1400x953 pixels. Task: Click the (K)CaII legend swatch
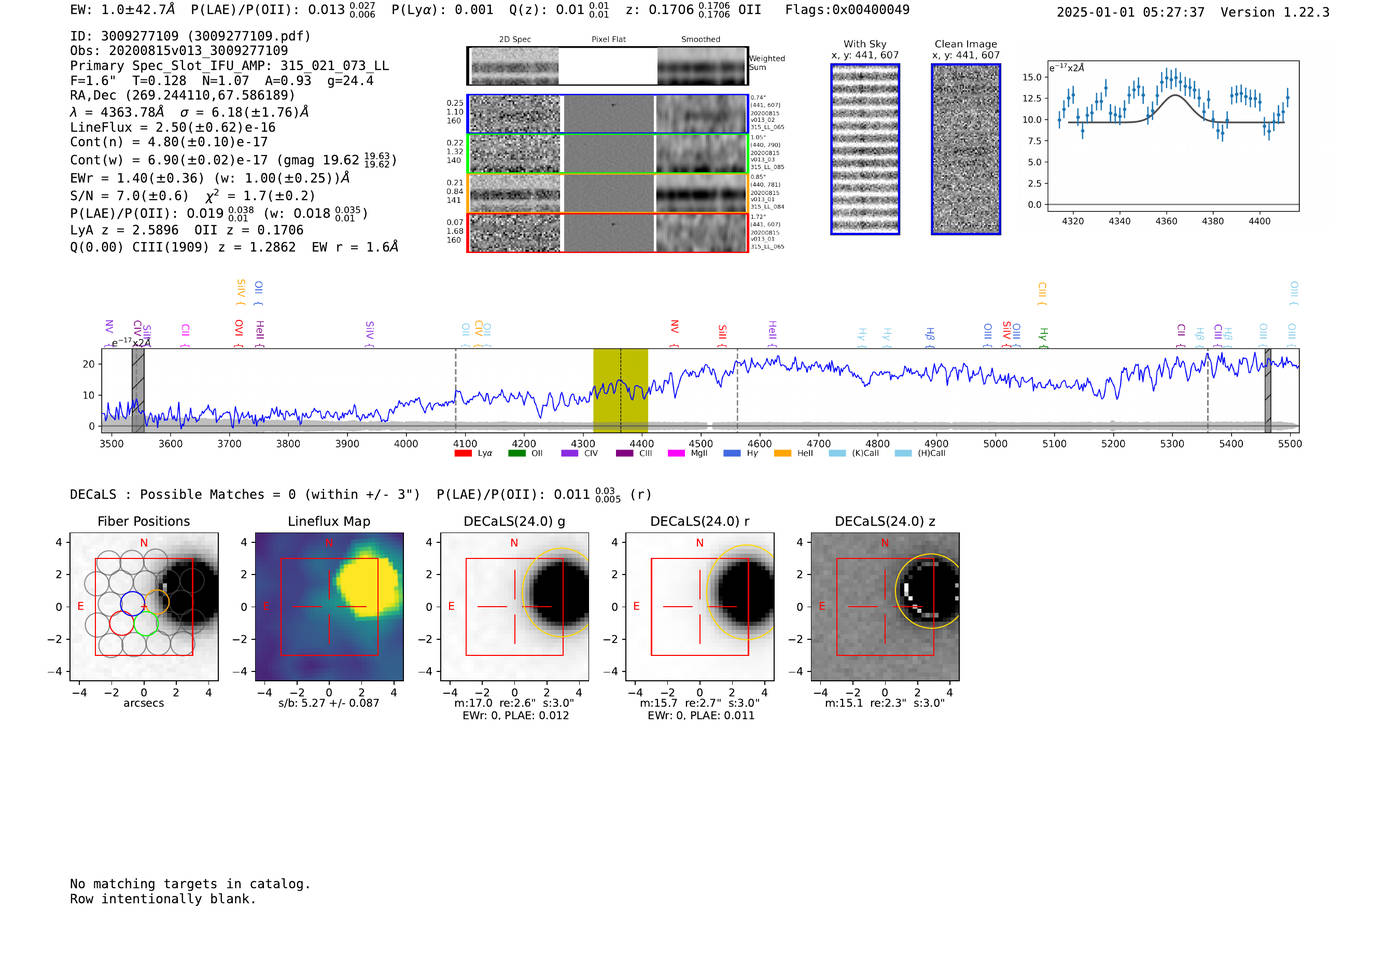[x=837, y=454]
